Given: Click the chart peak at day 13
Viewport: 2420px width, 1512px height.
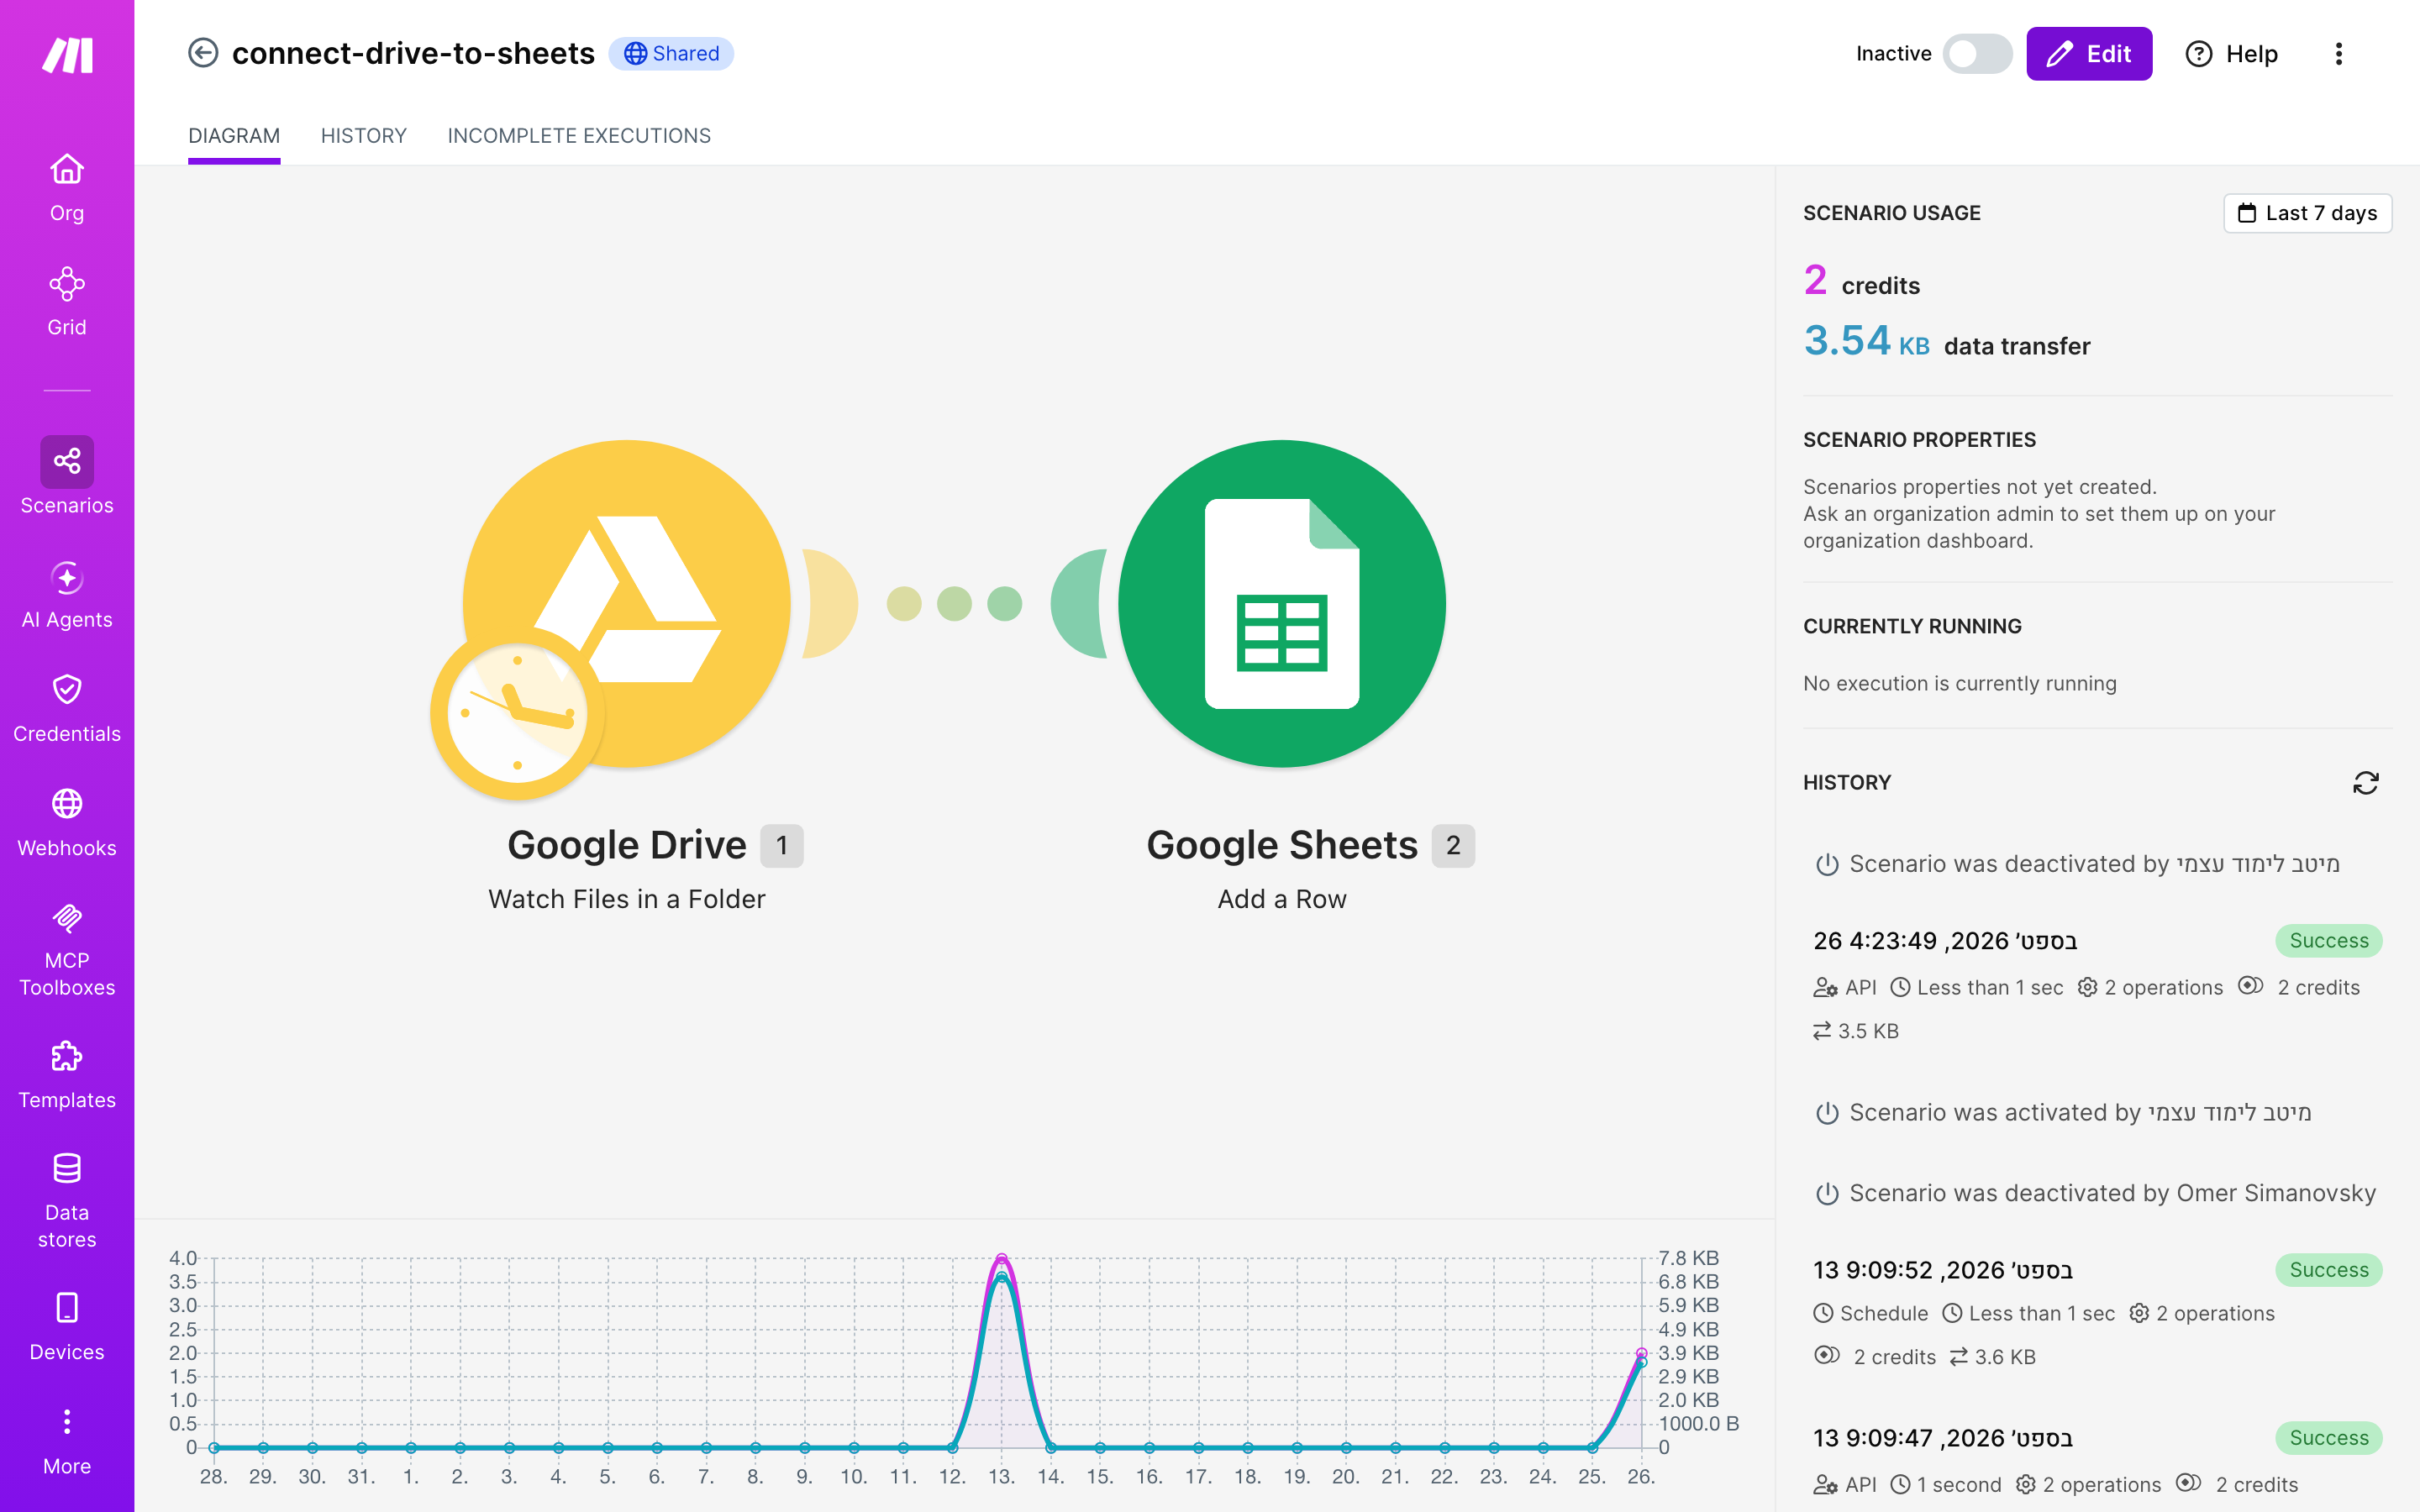Looking at the screenshot, I should (1001, 1260).
